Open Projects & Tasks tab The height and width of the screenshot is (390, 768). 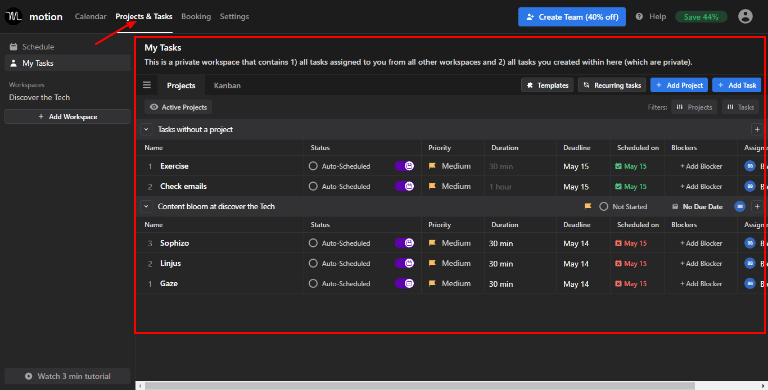[x=144, y=16]
